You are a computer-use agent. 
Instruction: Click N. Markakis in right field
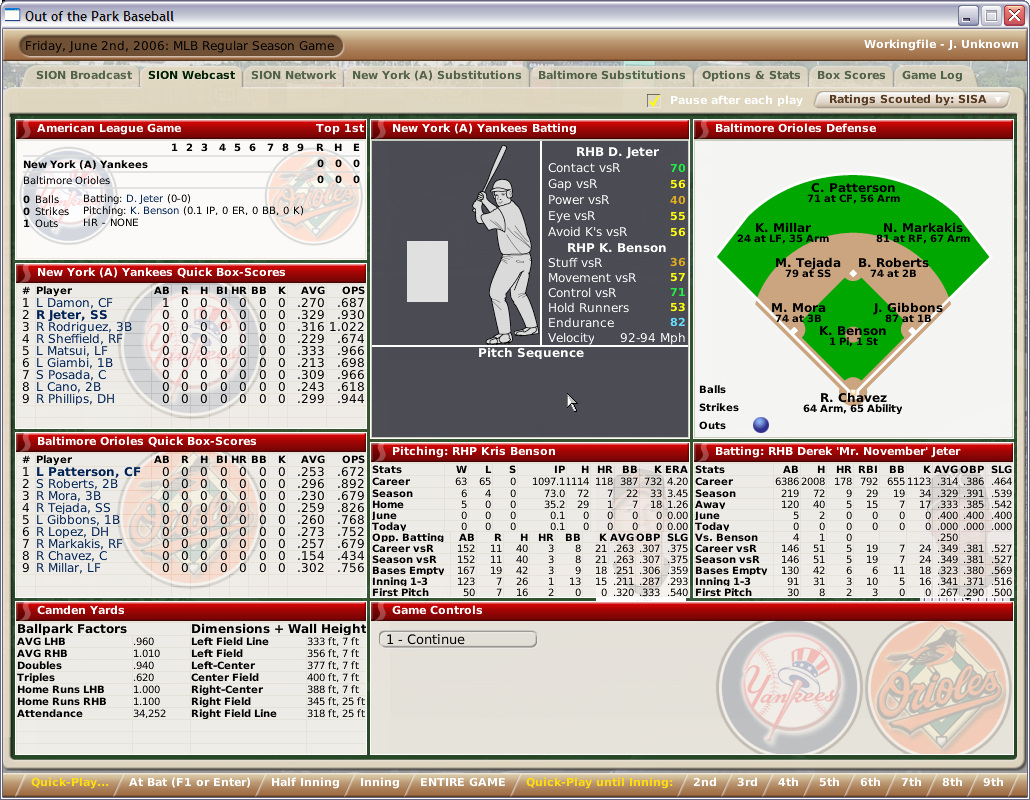pyautogui.click(x=923, y=228)
